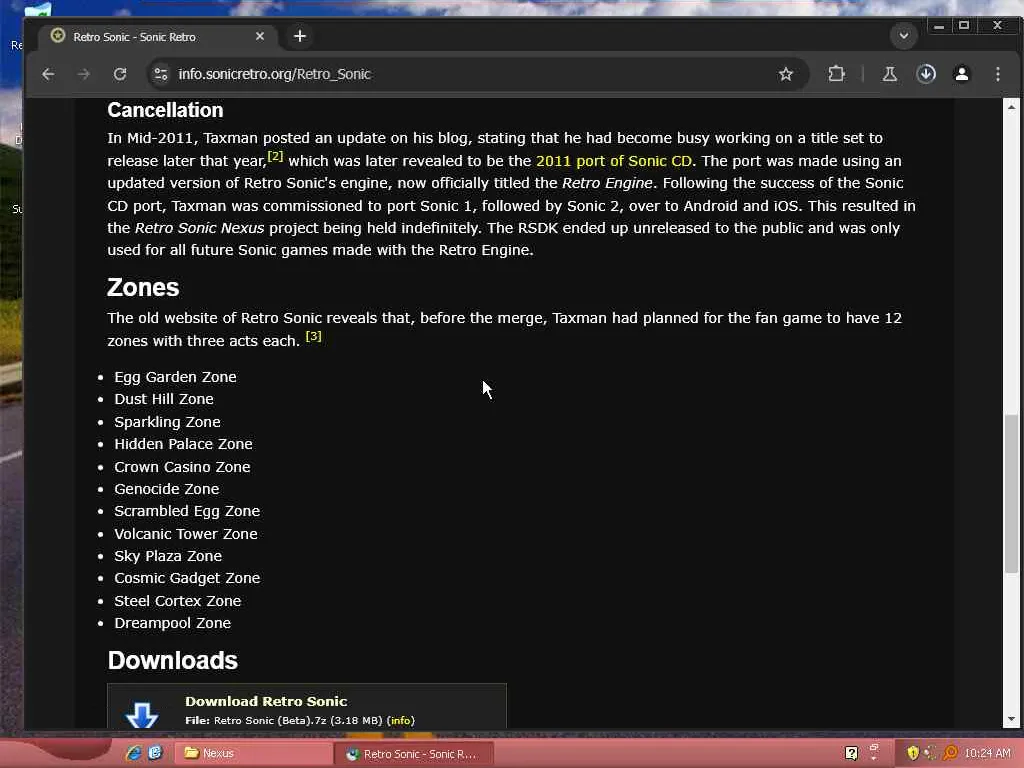
Task: Click Volcanic Tower Zone list item
Action: click(185, 534)
